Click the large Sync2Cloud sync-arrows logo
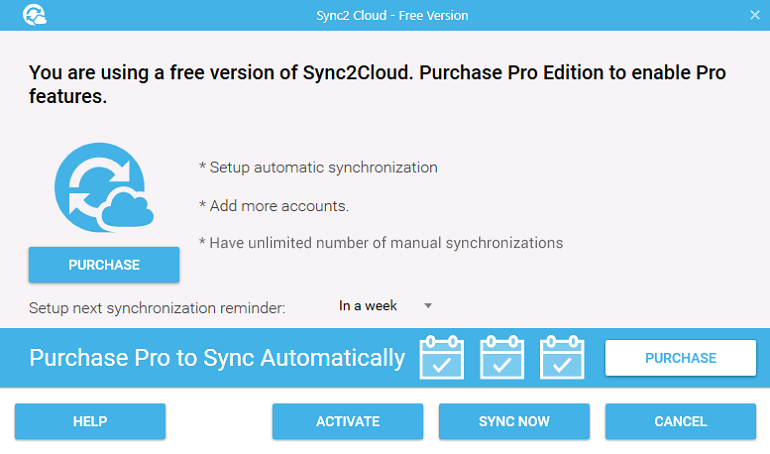Viewport: 770px width, 454px height. 104,187
